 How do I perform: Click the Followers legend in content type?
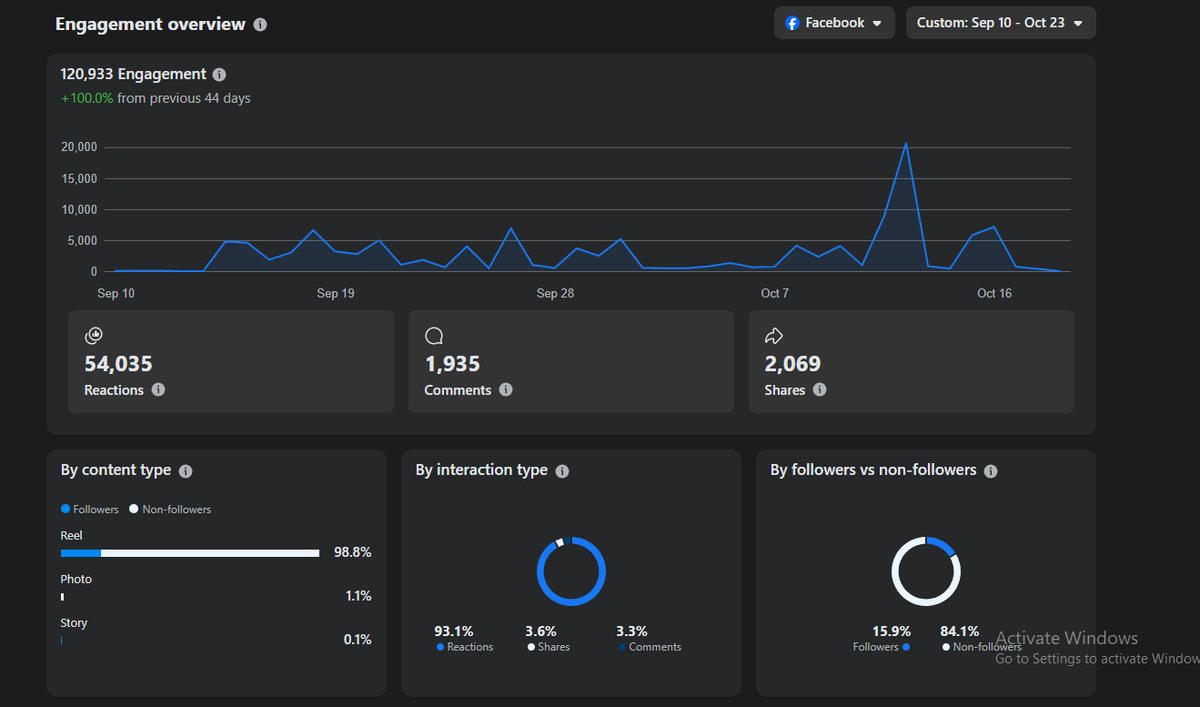click(90, 509)
